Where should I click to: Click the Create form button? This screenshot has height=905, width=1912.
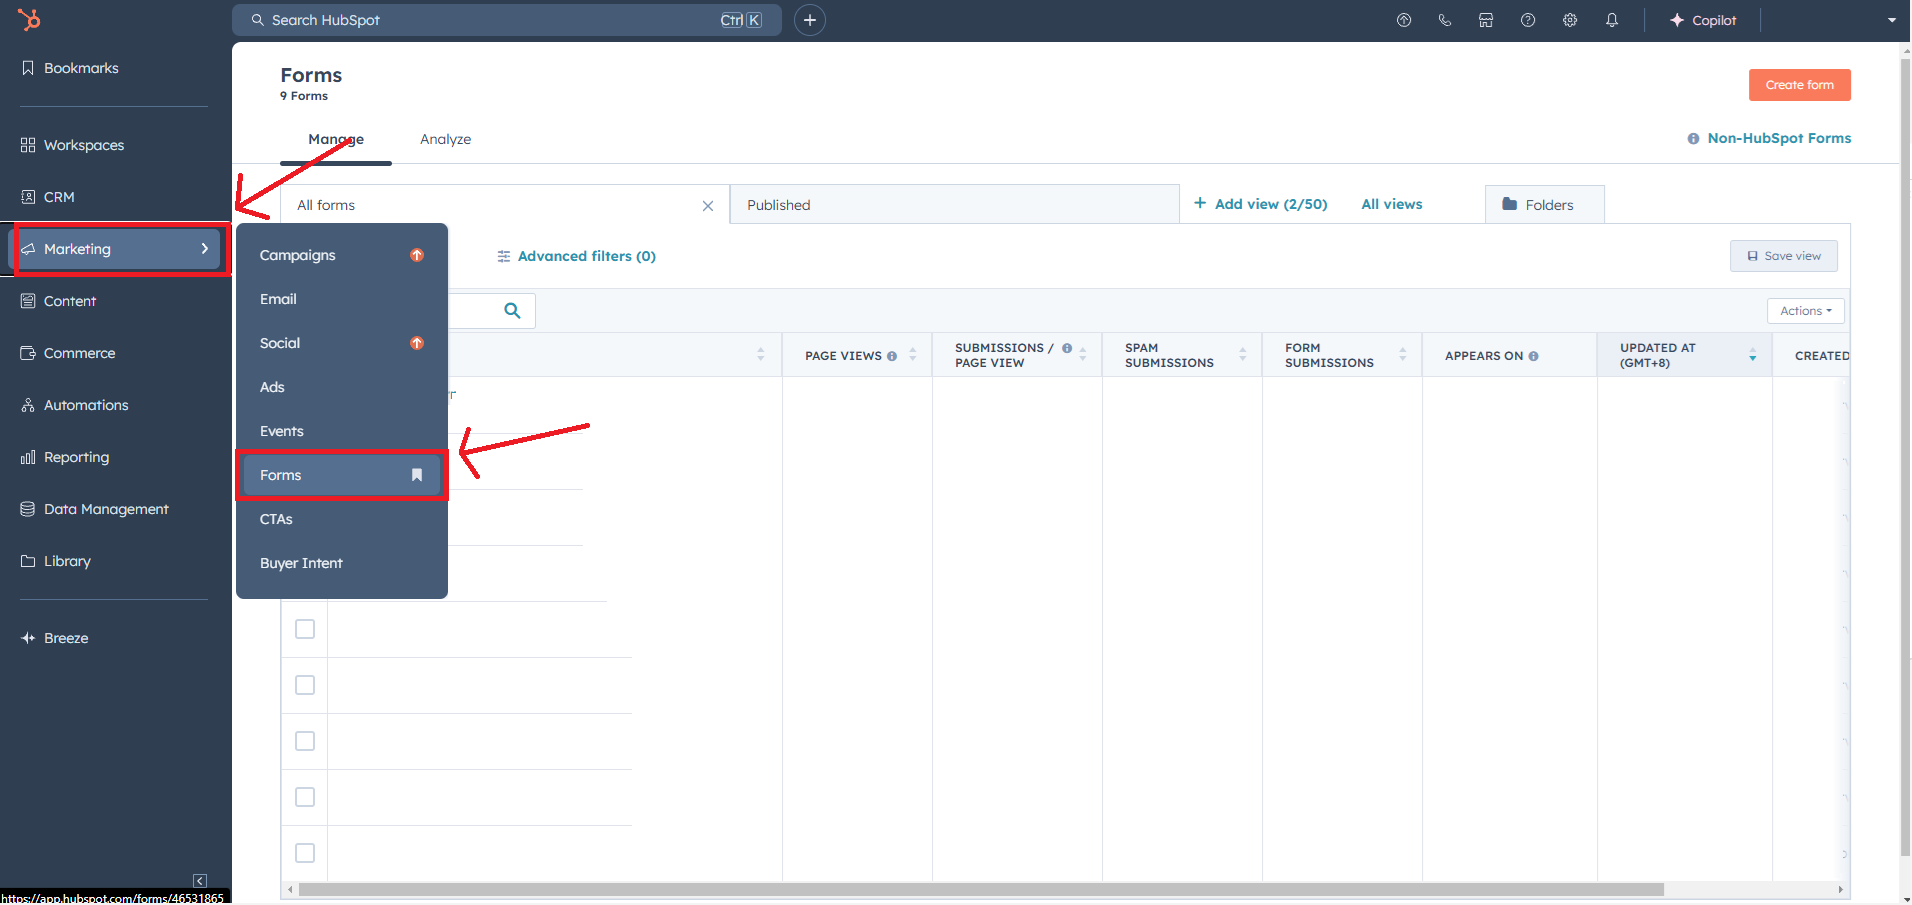(1799, 85)
